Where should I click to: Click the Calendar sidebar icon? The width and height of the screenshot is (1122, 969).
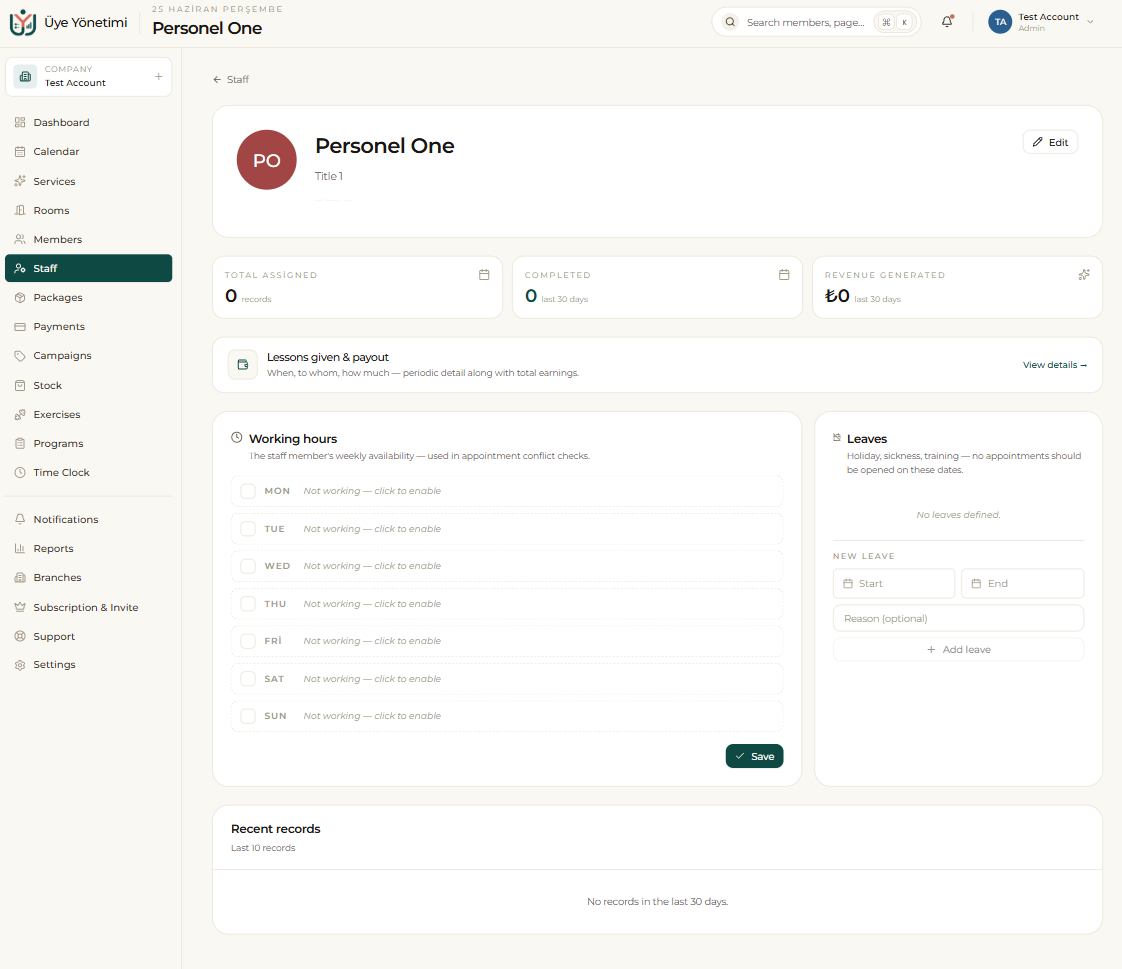tap(20, 152)
